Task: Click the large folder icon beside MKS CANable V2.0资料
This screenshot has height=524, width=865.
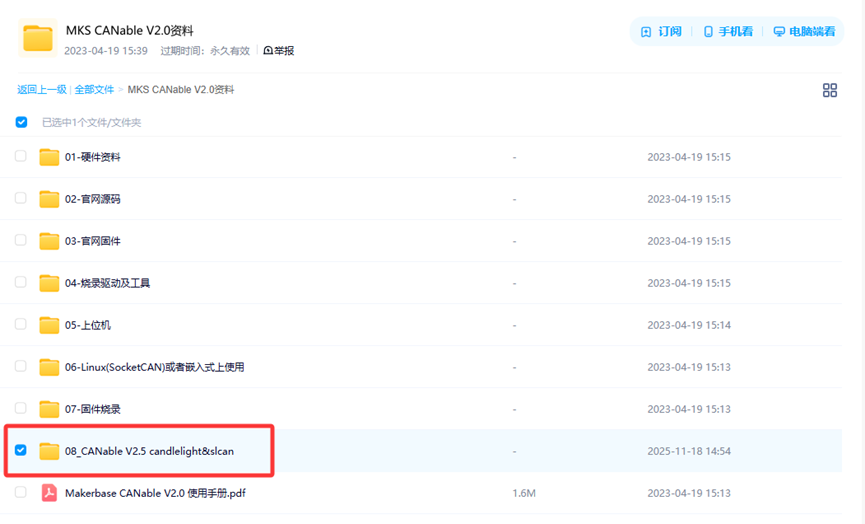Action: [38, 38]
